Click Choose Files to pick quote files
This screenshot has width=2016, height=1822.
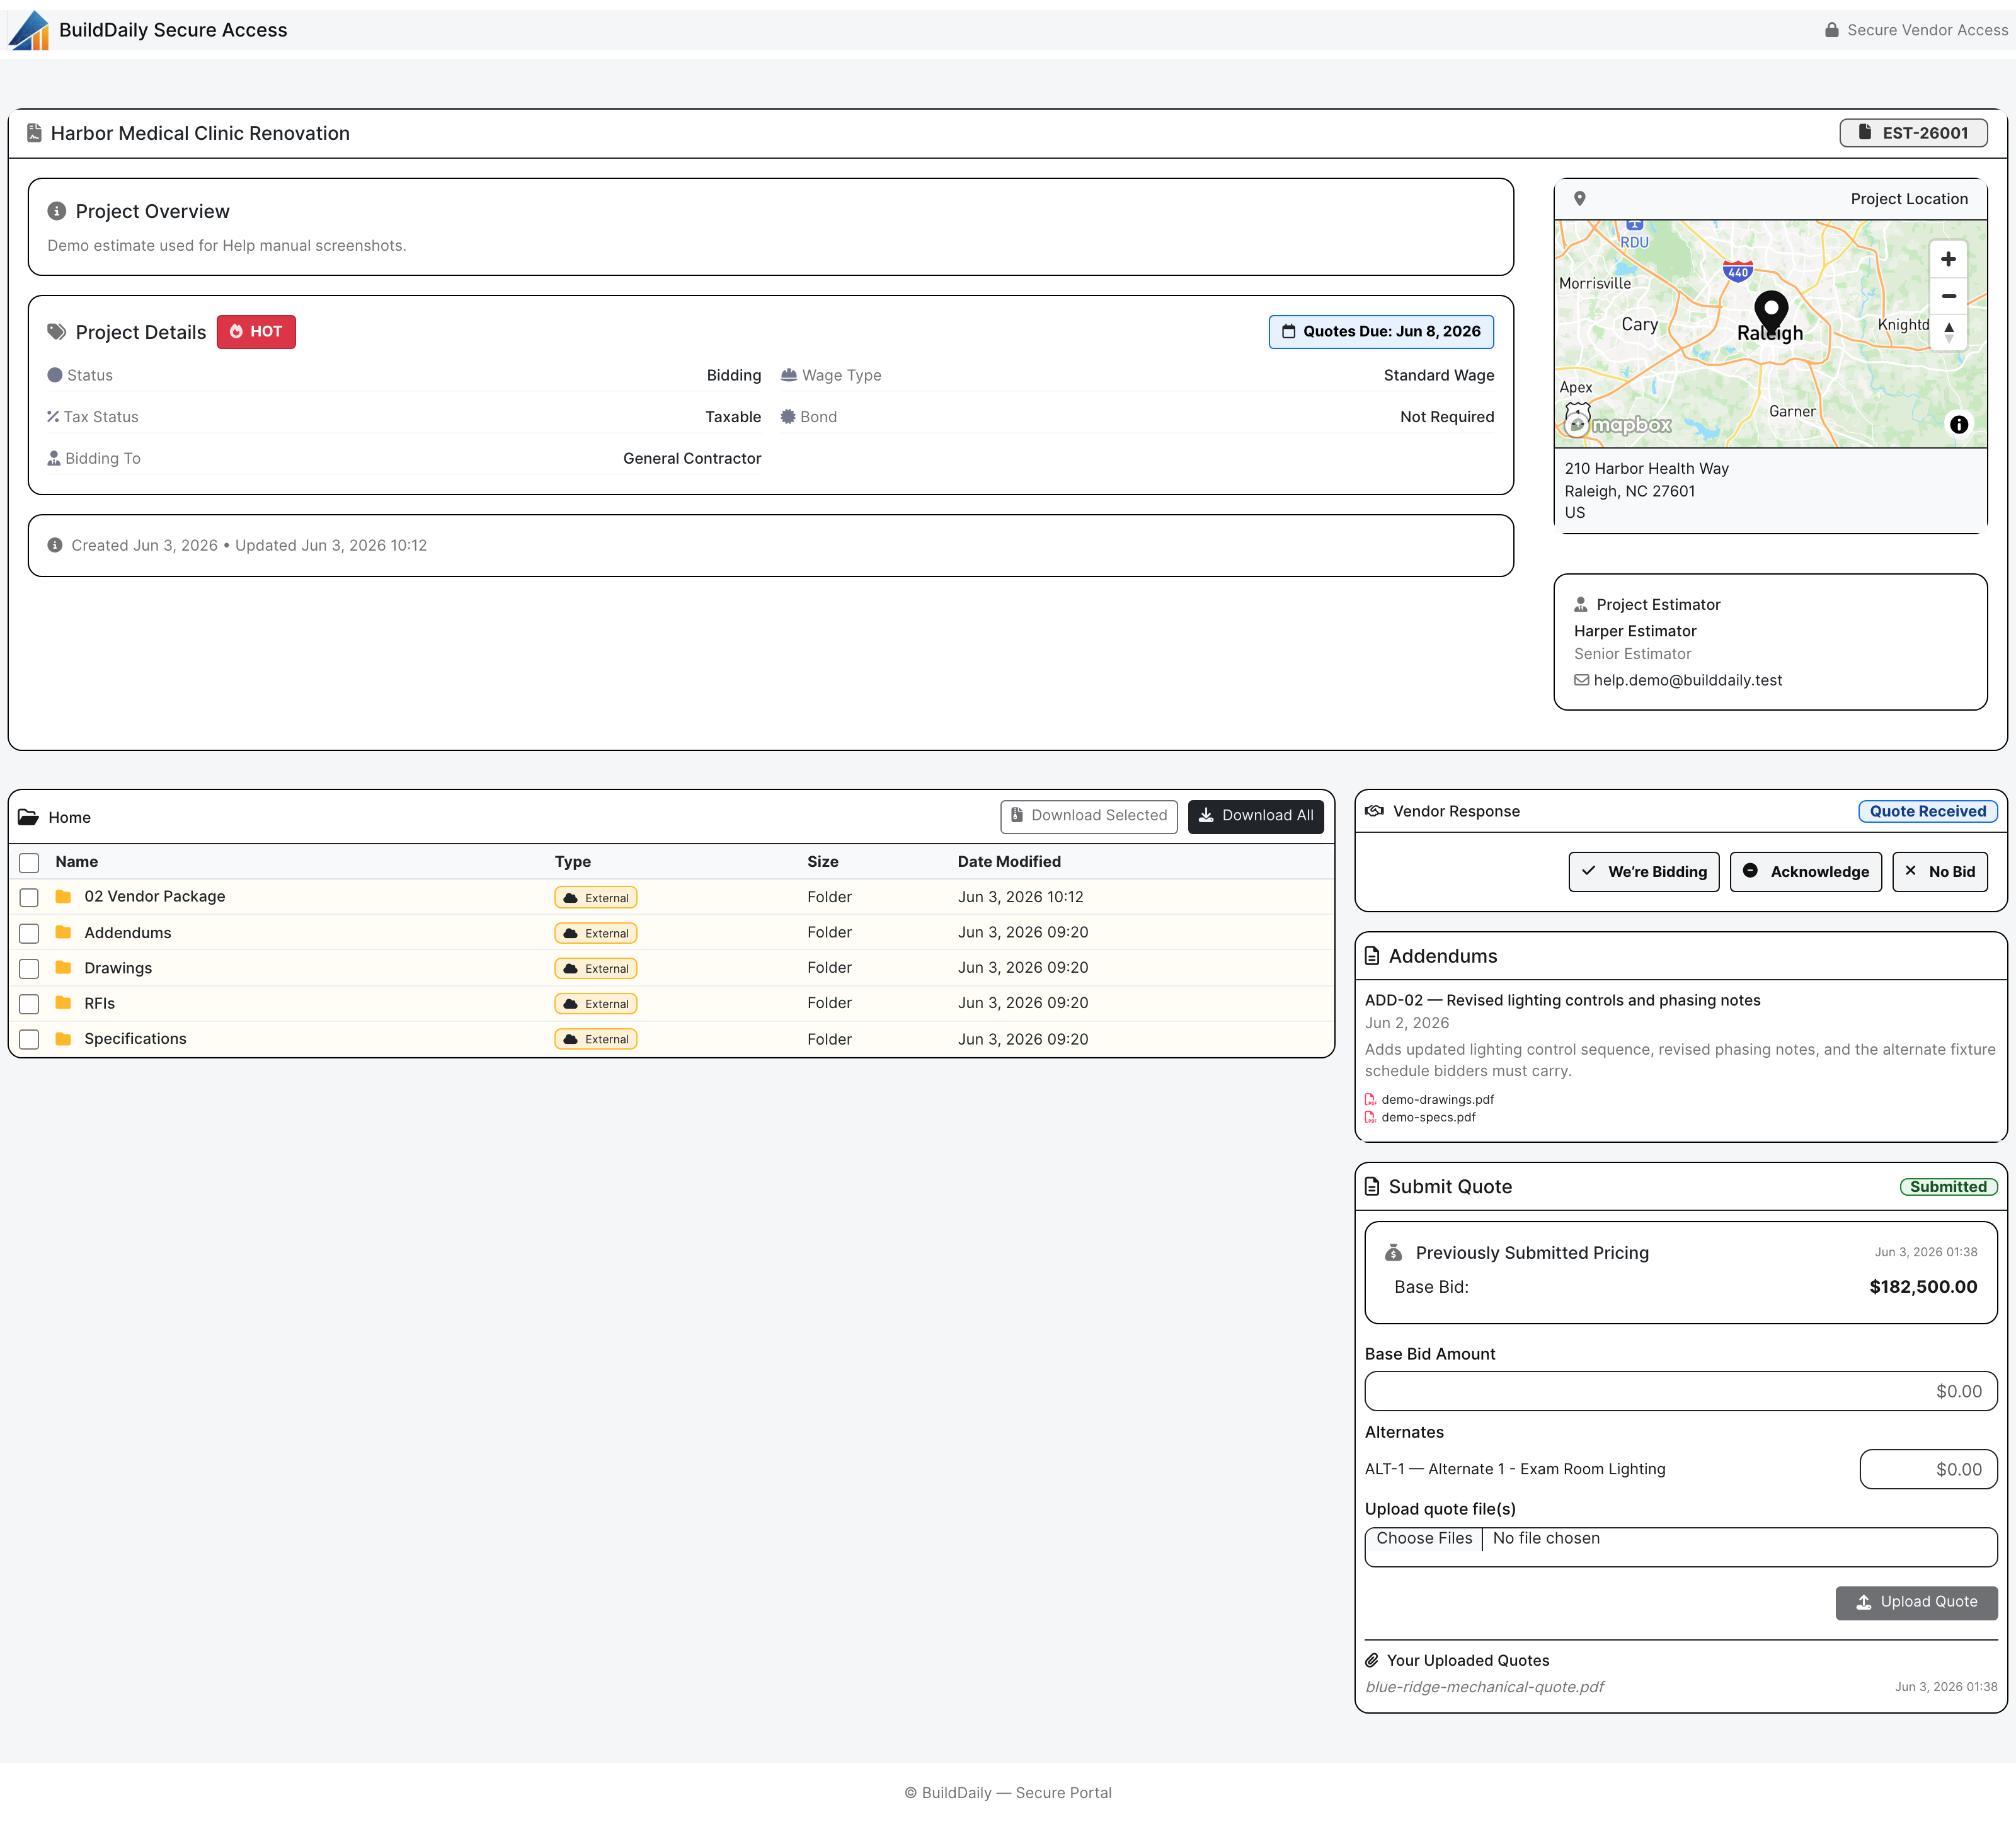pos(1424,1538)
